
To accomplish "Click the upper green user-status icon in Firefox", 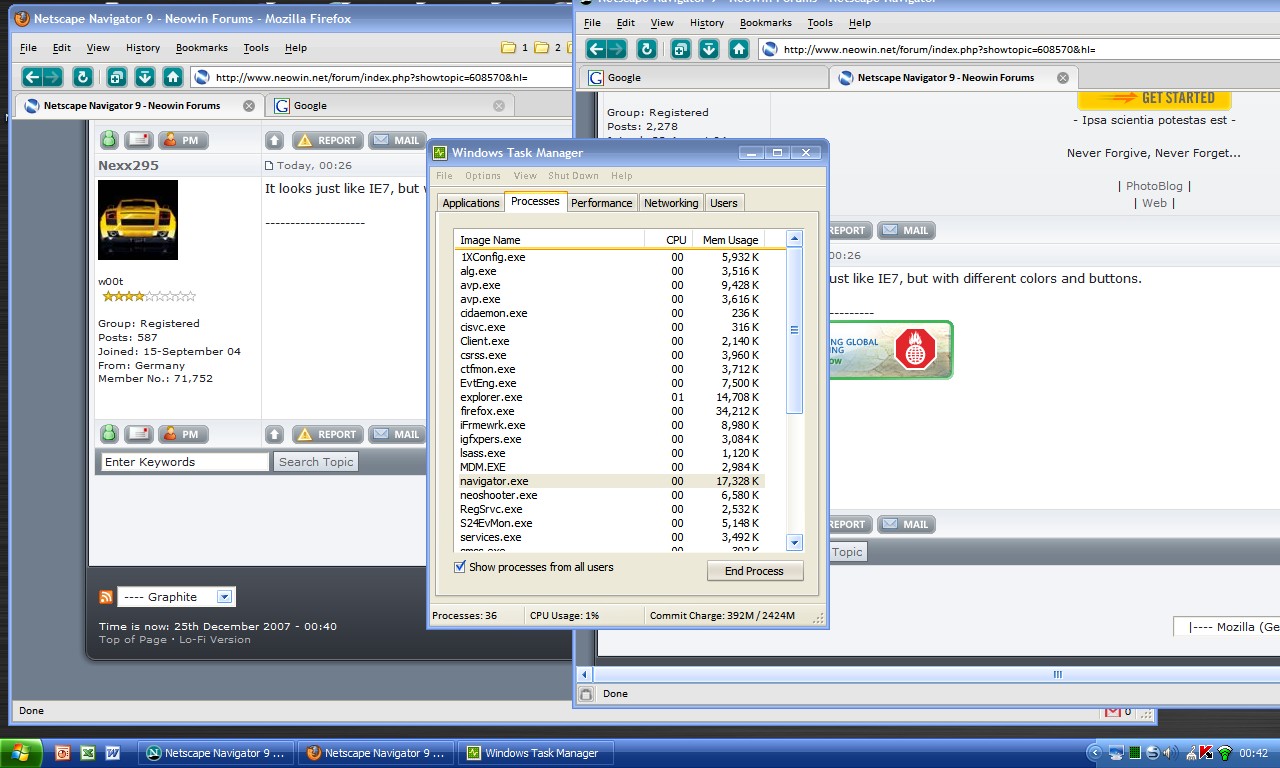I will pyautogui.click(x=109, y=140).
